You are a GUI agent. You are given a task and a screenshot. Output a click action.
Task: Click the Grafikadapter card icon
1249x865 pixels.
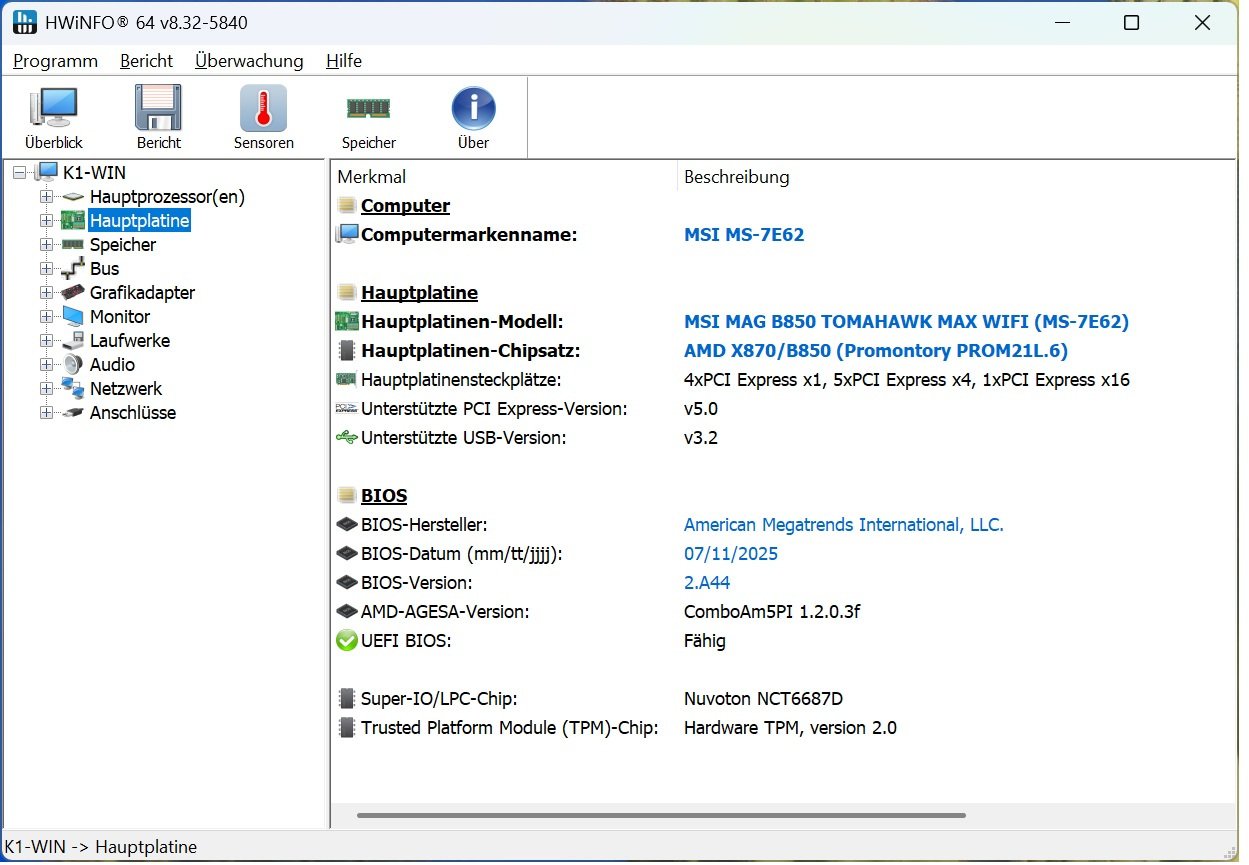coord(72,293)
